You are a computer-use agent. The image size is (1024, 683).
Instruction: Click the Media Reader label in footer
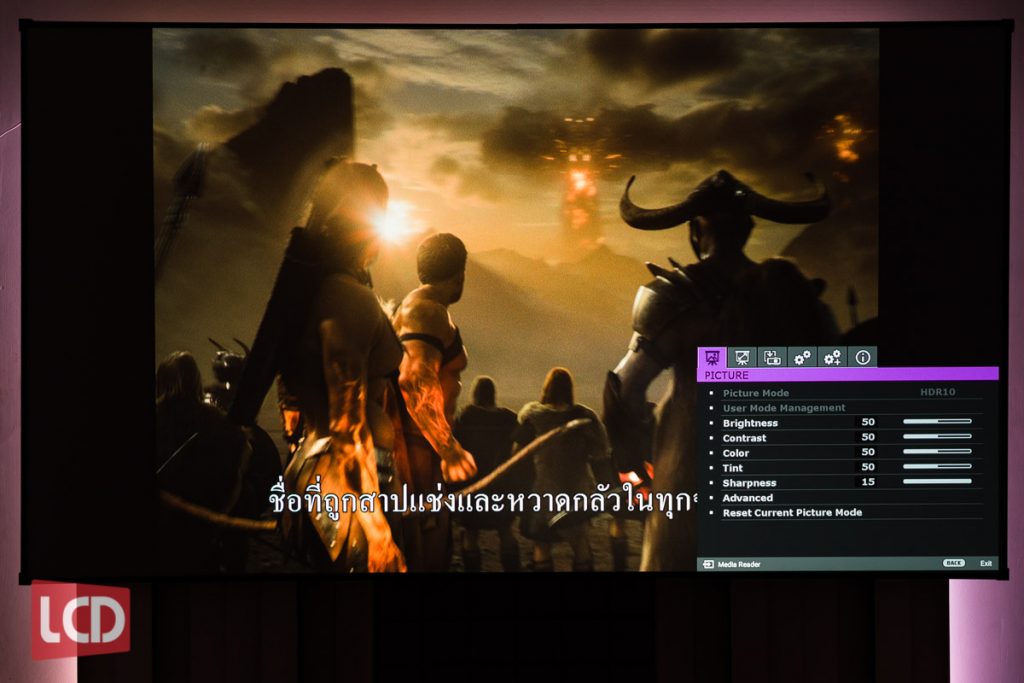coord(739,564)
